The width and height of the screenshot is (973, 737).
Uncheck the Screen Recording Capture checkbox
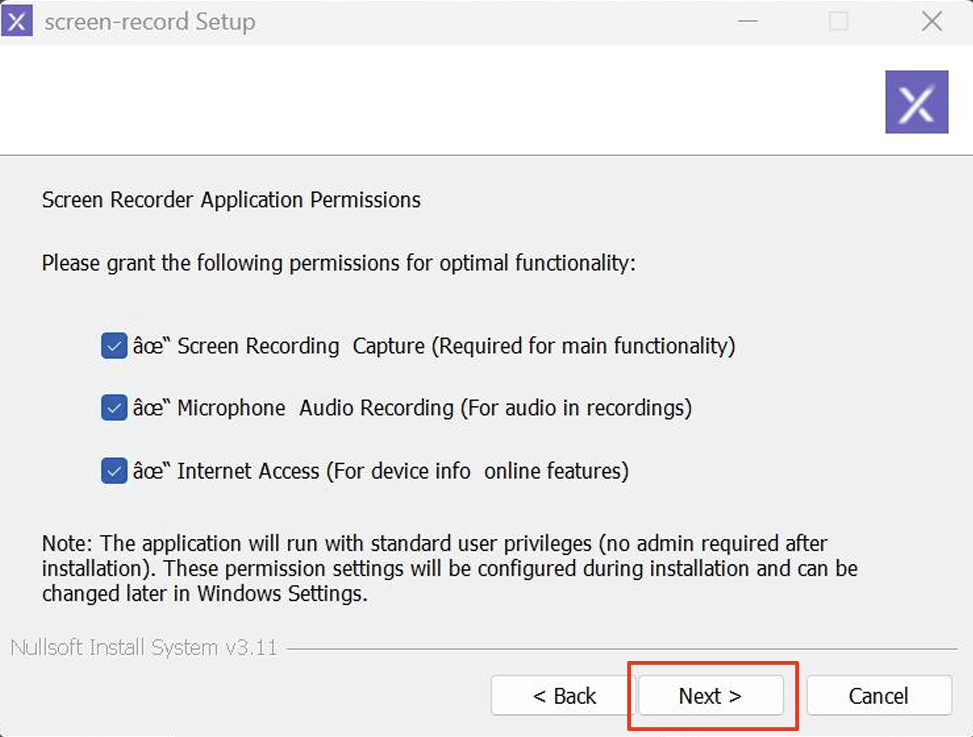tap(113, 346)
